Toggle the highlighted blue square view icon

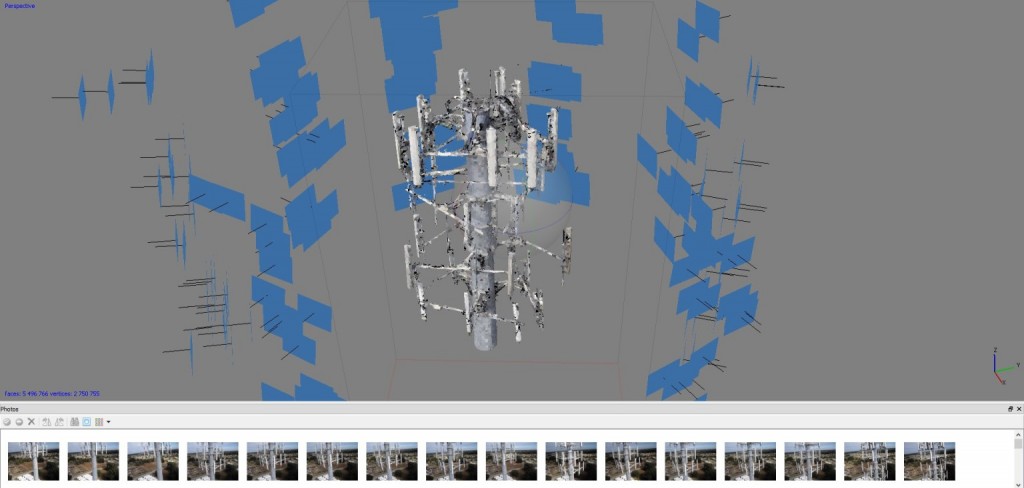click(x=86, y=422)
